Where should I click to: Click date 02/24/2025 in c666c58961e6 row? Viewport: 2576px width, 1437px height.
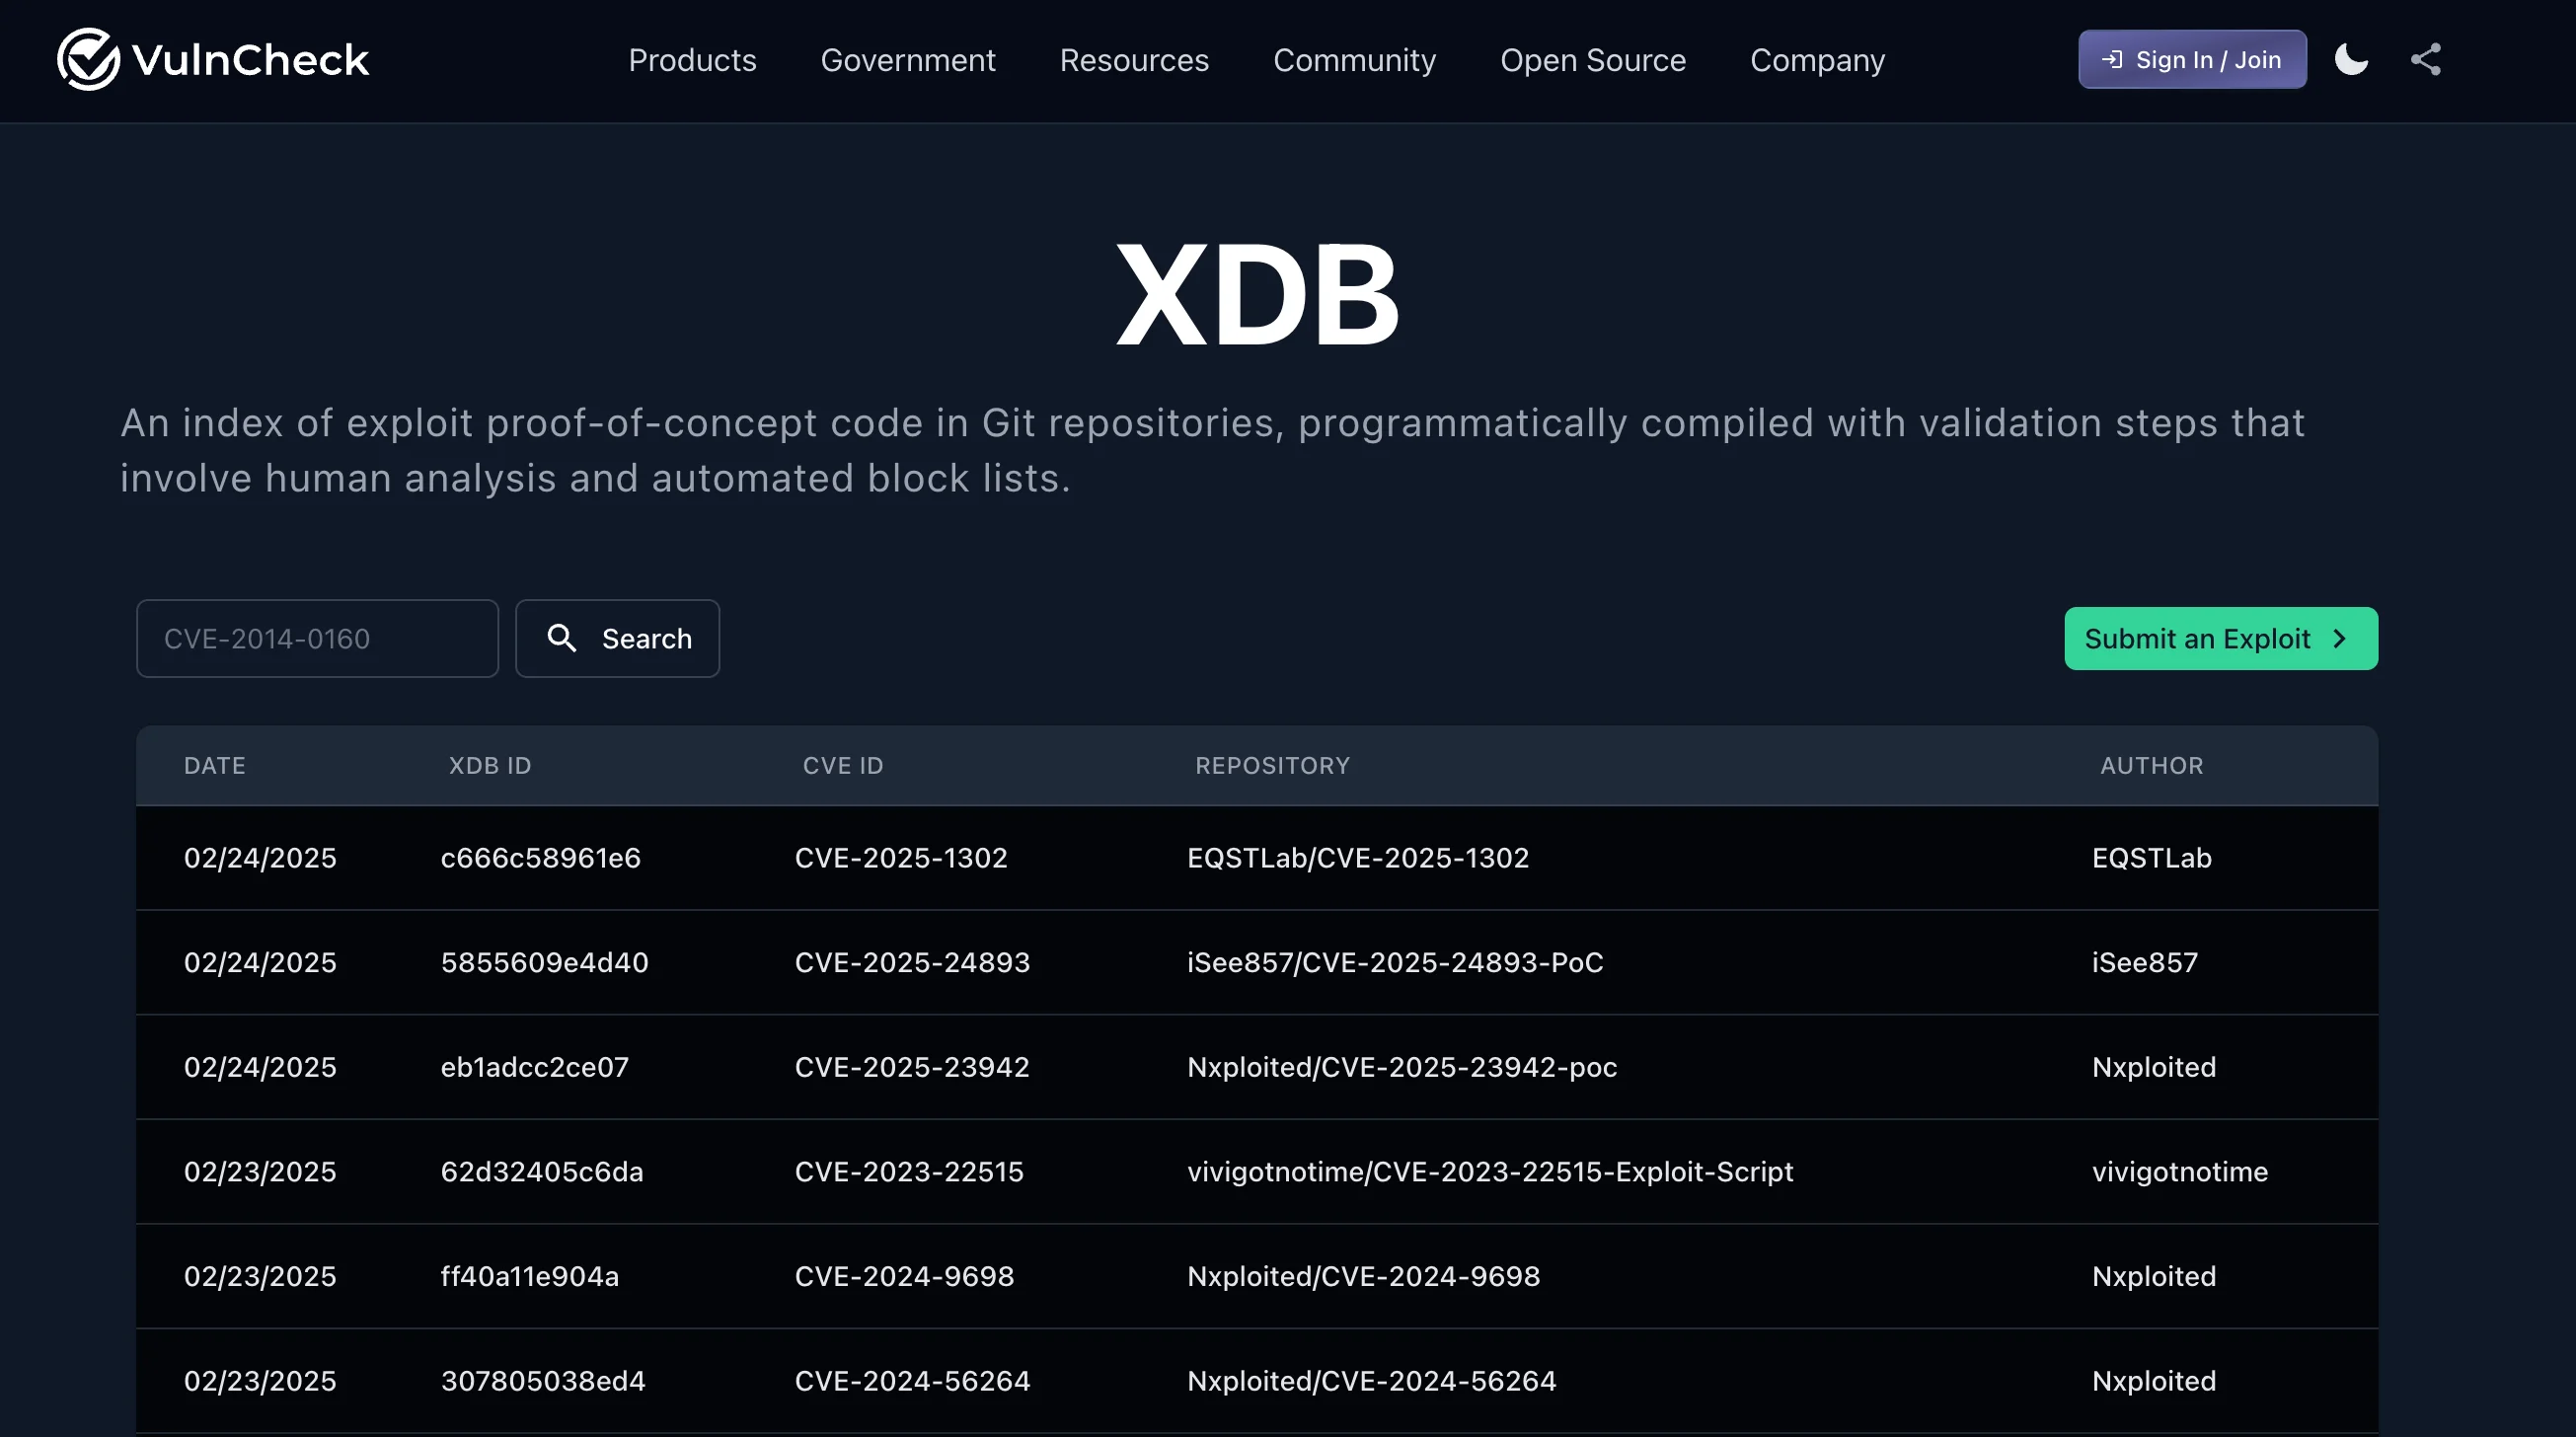pyautogui.click(x=260, y=857)
